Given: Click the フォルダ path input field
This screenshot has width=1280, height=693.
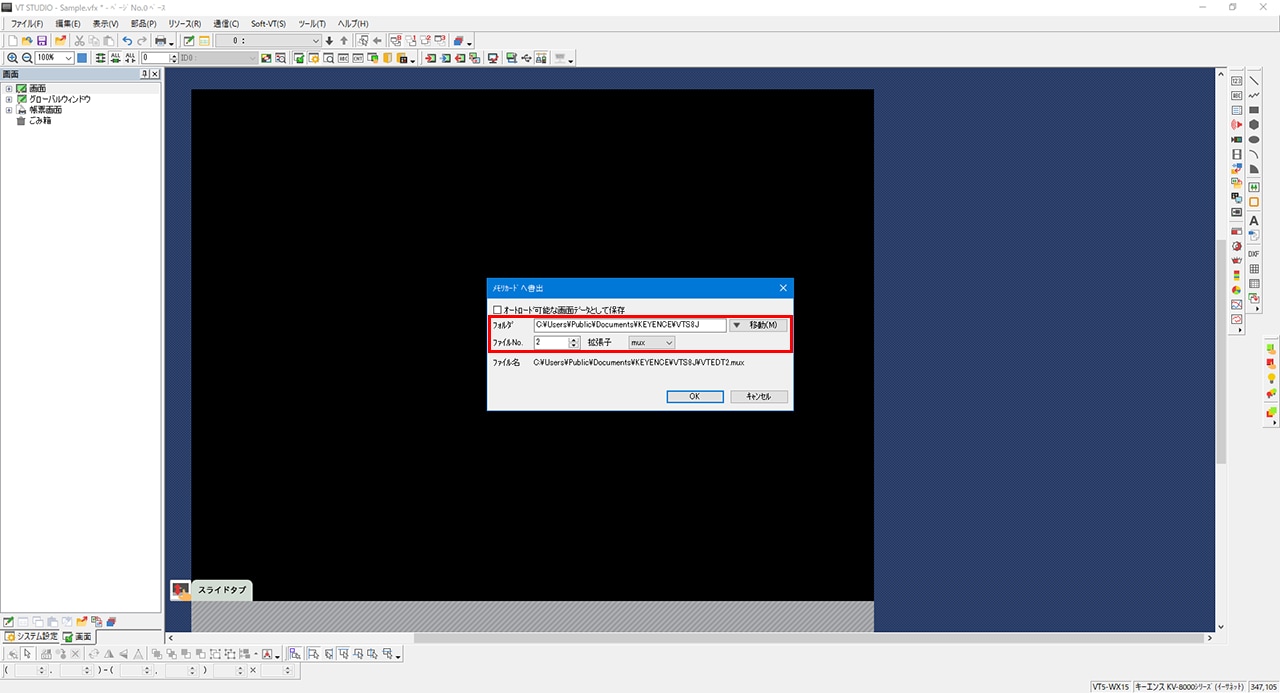Looking at the screenshot, I should (x=629, y=325).
